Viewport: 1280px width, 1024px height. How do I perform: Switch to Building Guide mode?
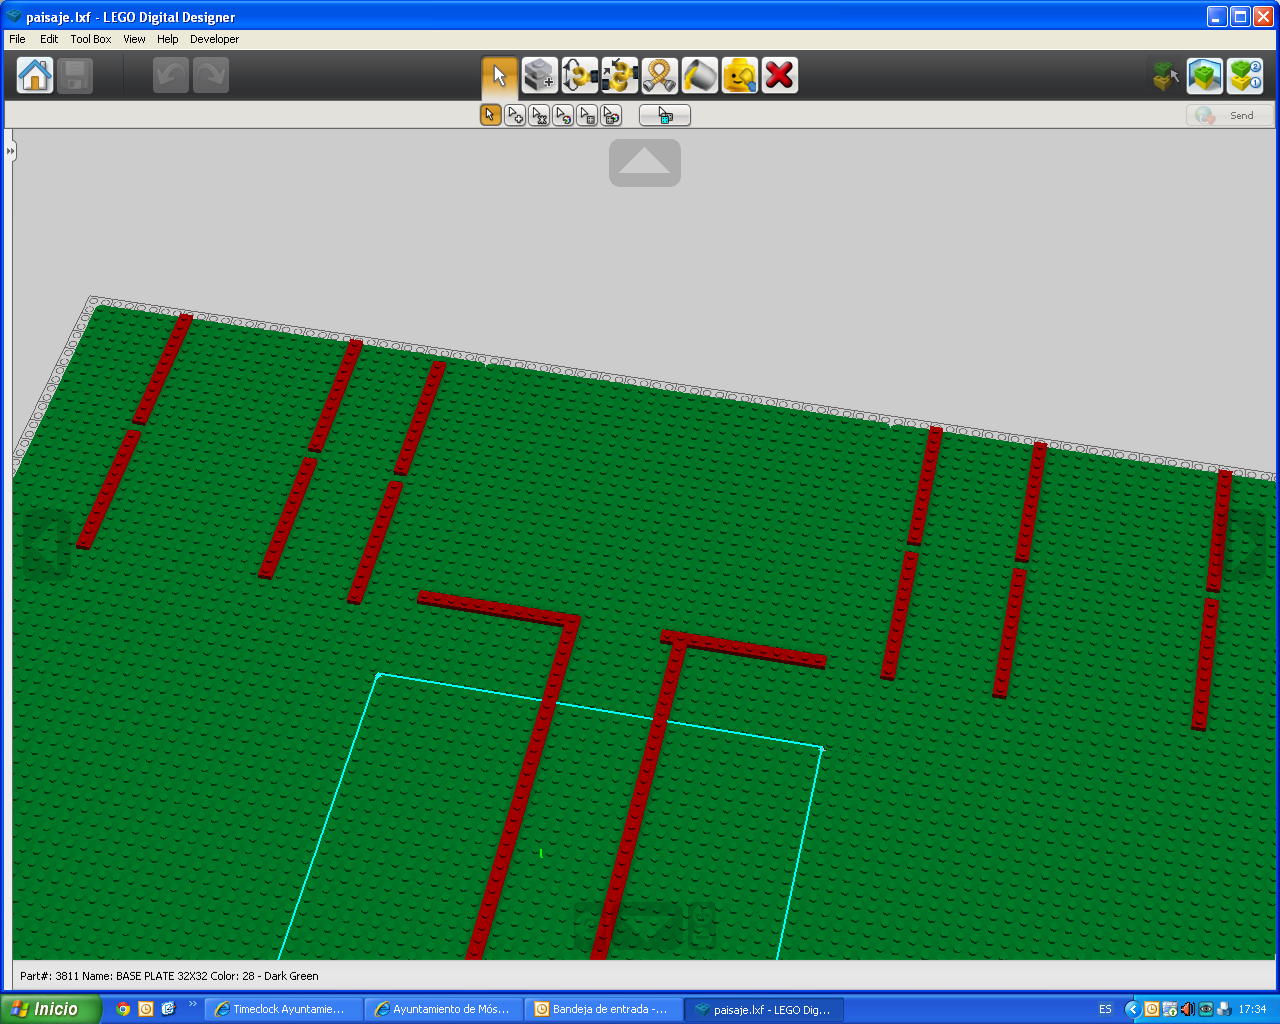coord(1245,76)
